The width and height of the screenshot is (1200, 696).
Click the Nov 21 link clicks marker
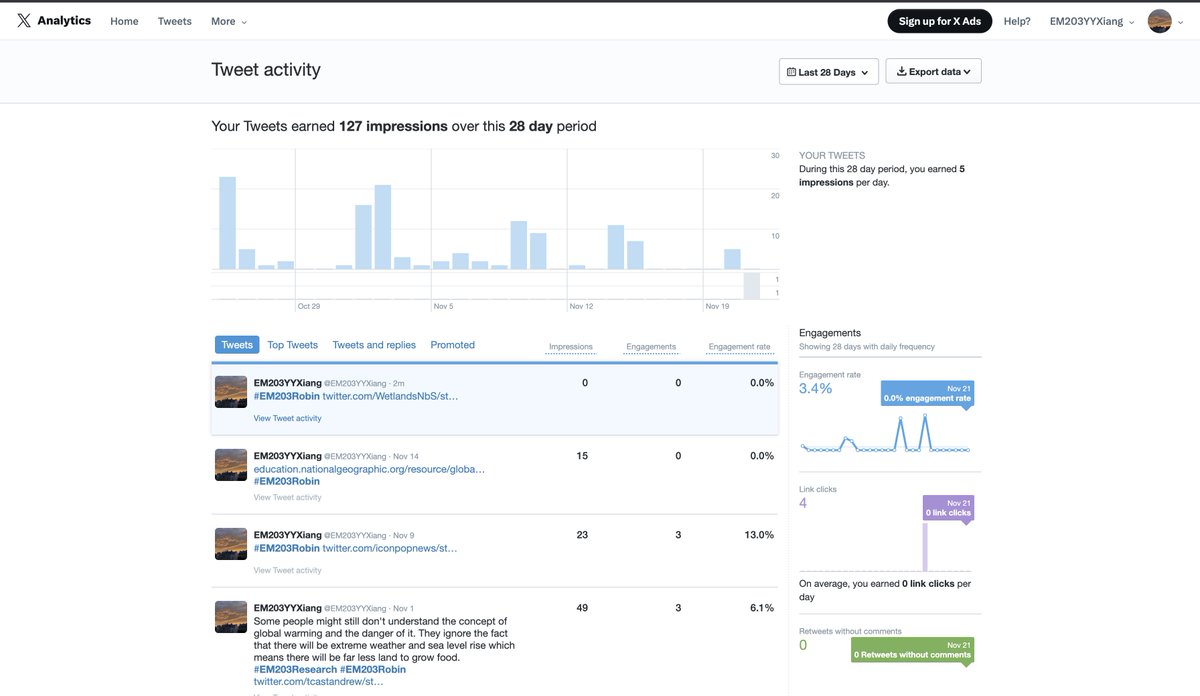pyautogui.click(x=948, y=508)
